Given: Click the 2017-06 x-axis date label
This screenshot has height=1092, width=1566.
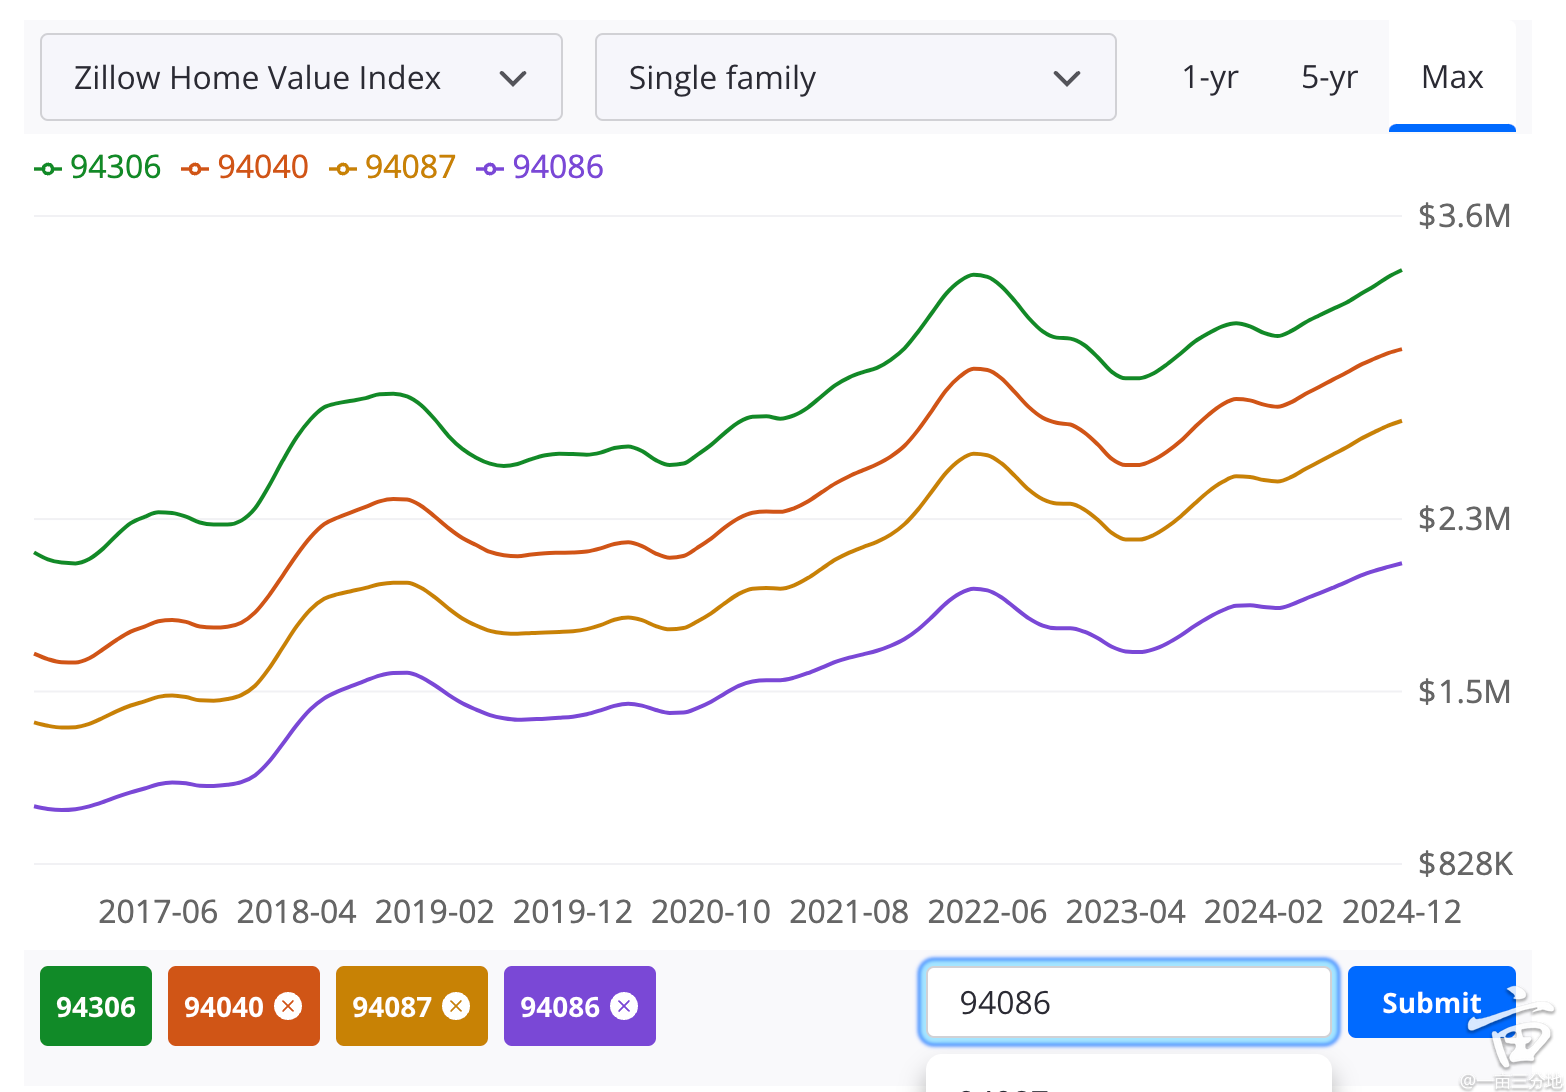Looking at the screenshot, I should [x=158, y=912].
